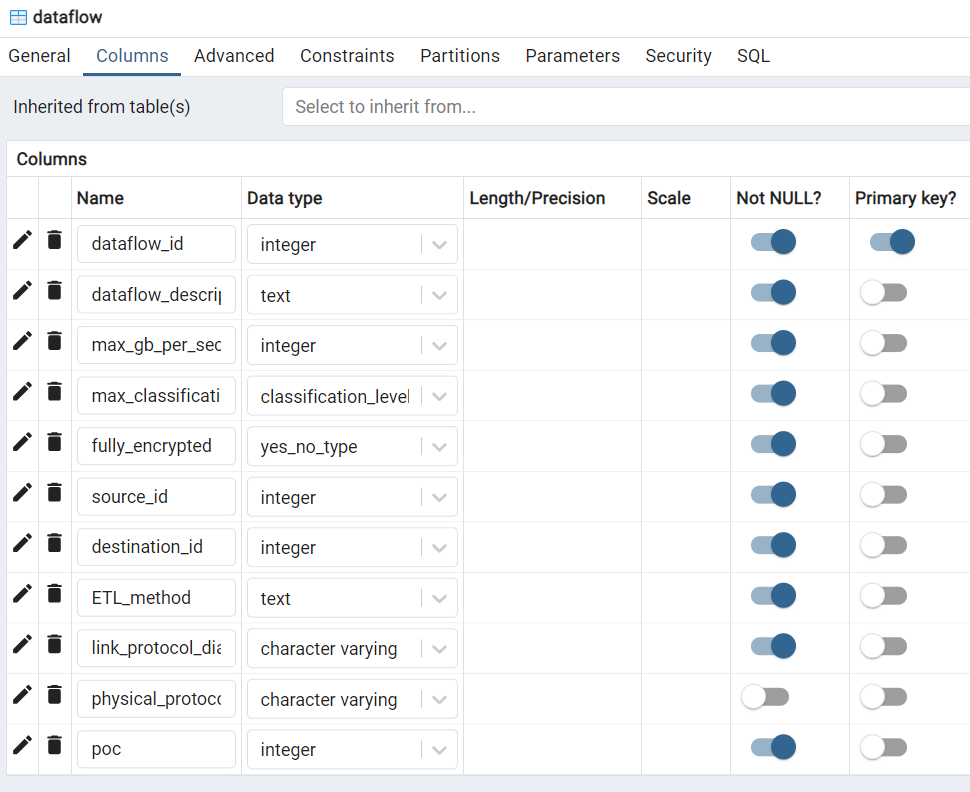The width and height of the screenshot is (970, 792).
Task: Edit the poc column row details
Action: [x=22, y=745]
